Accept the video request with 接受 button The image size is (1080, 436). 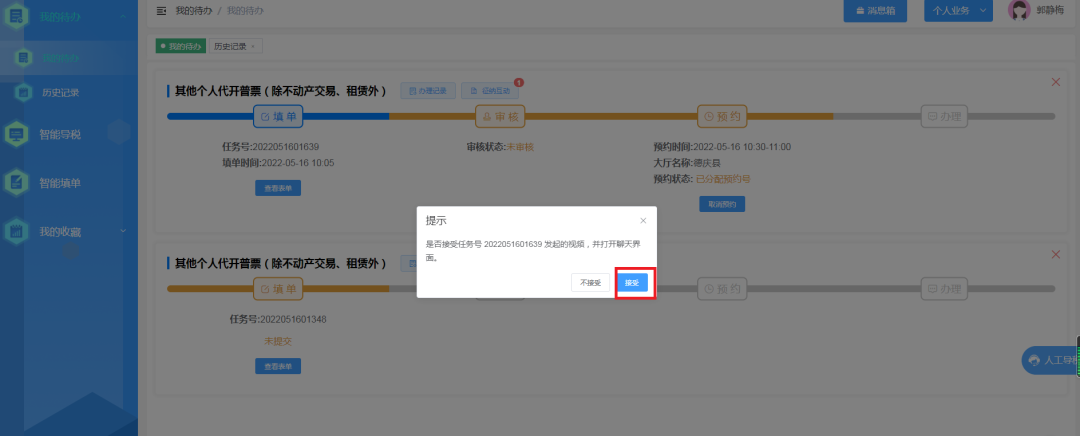pyautogui.click(x=632, y=283)
